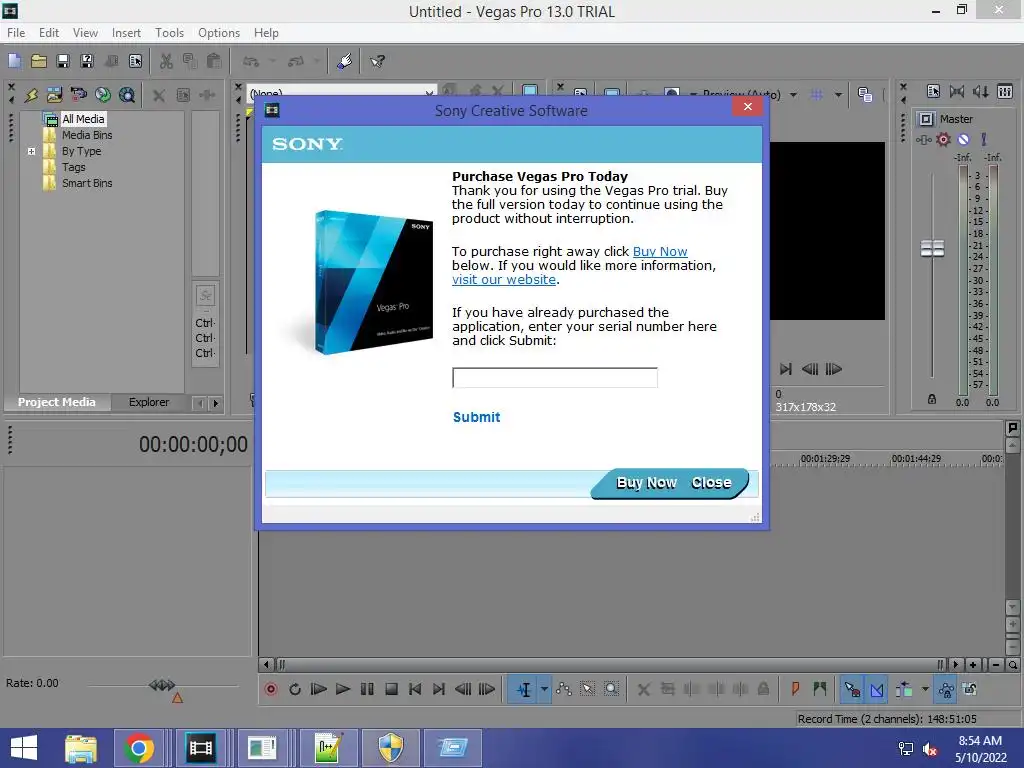Viewport: 1024px width, 768px height.
Task: Toggle the Master bus mute icon
Action: (x=963, y=139)
